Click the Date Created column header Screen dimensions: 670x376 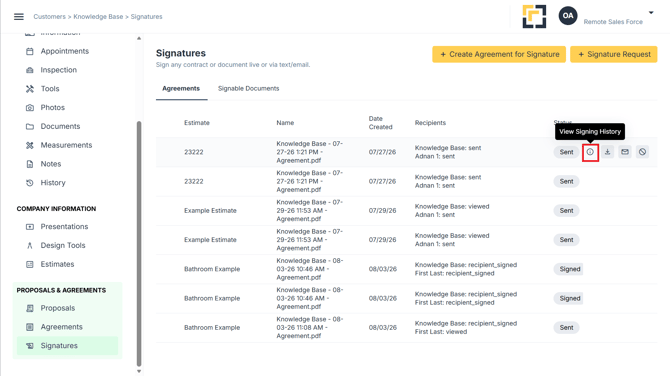pyautogui.click(x=380, y=123)
